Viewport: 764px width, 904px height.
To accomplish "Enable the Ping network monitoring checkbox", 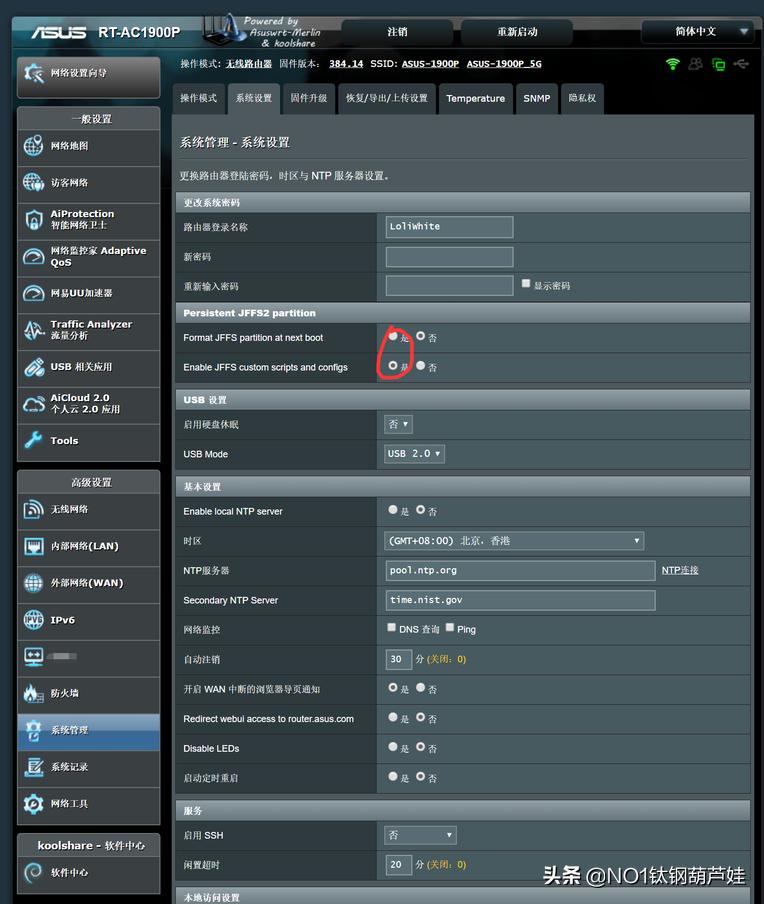I will point(450,627).
